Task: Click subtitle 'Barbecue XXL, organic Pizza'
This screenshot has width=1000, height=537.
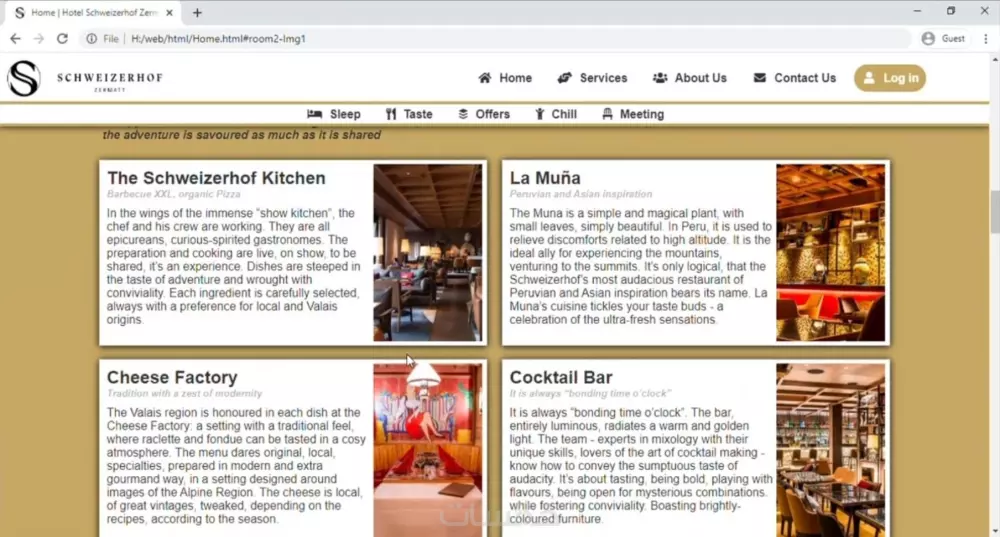Action: (173, 194)
